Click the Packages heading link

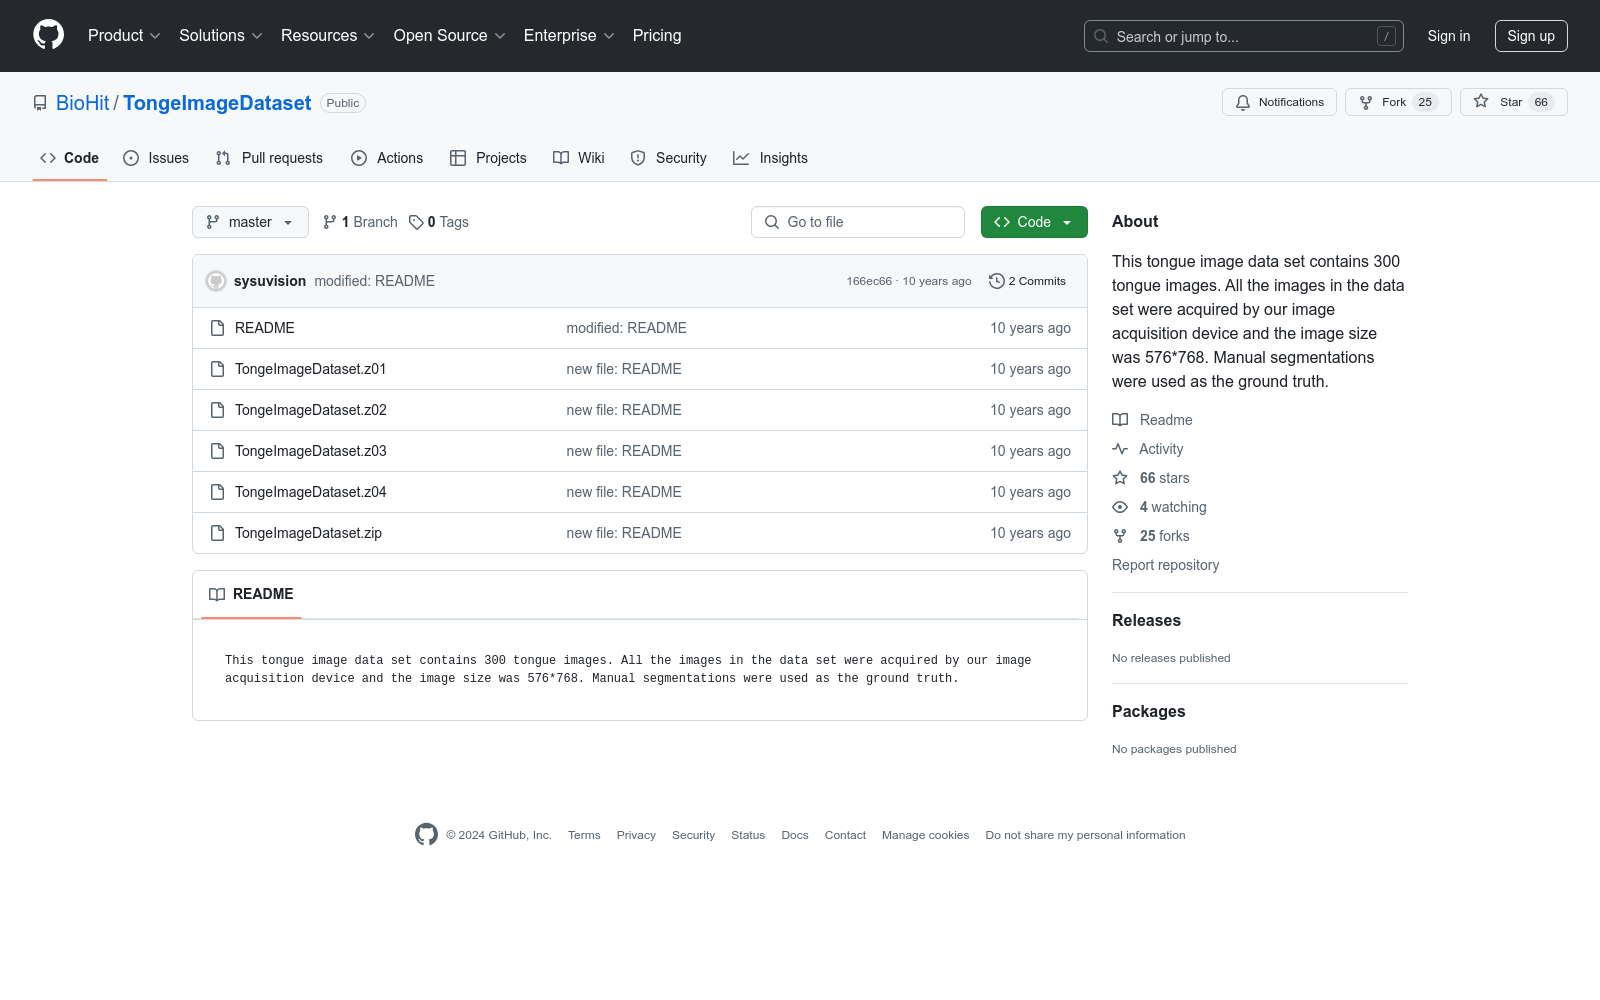(x=1148, y=711)
